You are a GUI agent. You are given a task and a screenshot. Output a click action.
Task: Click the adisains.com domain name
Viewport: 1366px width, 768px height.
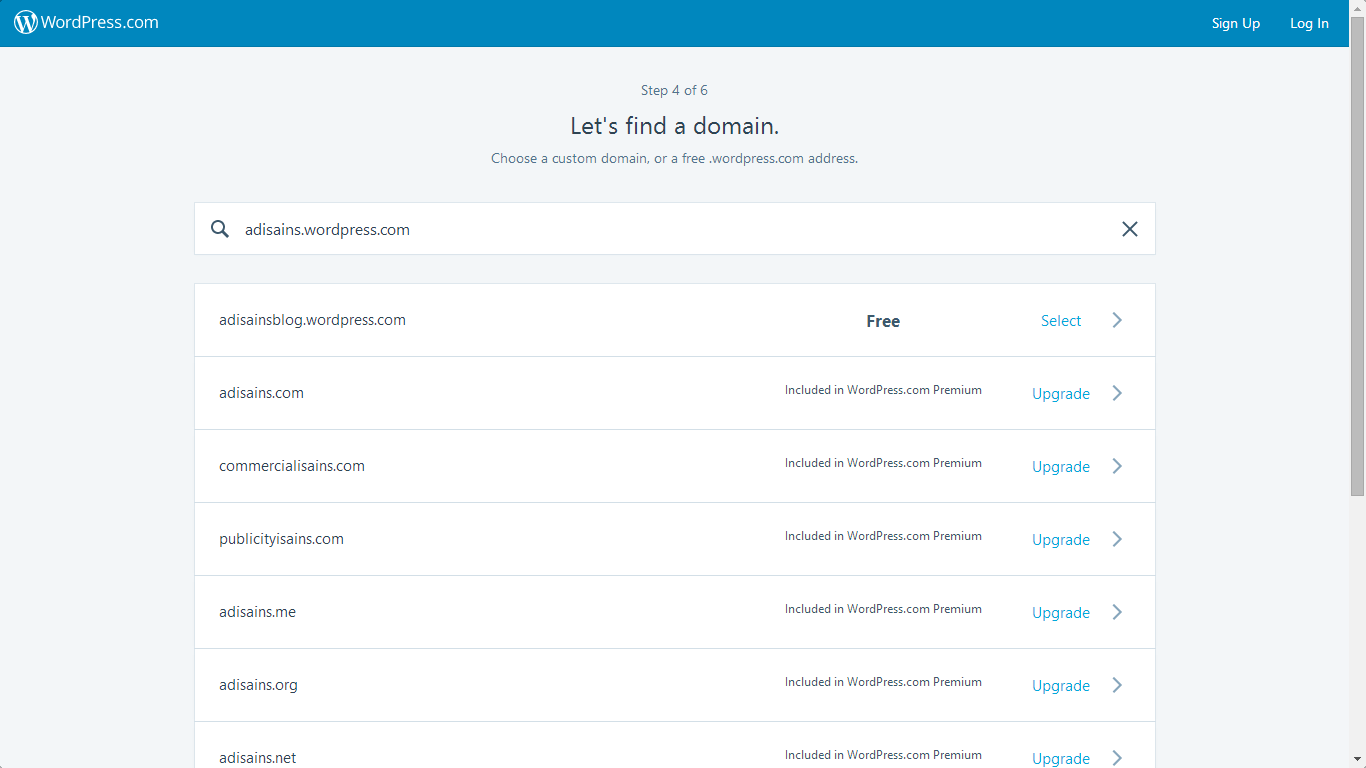(x=261, y=393)
